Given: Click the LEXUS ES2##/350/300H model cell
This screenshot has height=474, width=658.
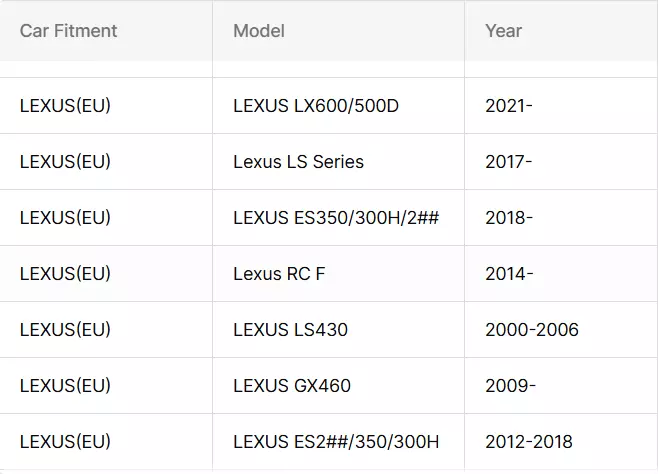Looking at the screenshot, I should pos(336,442).
